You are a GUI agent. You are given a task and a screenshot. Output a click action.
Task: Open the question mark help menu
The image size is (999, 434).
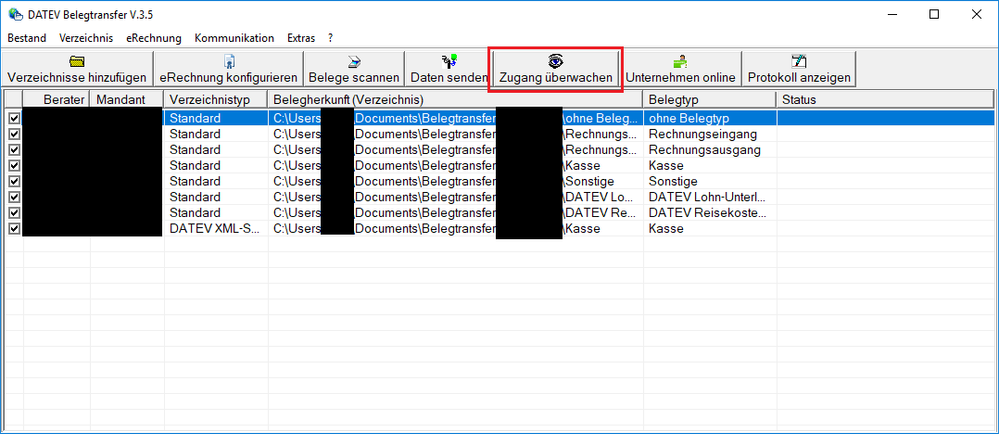tap(330, 38)
